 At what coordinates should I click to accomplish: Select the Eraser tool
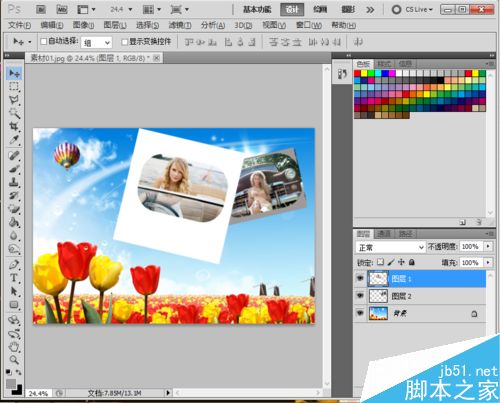pyautogui.click(x=14, y=209)
